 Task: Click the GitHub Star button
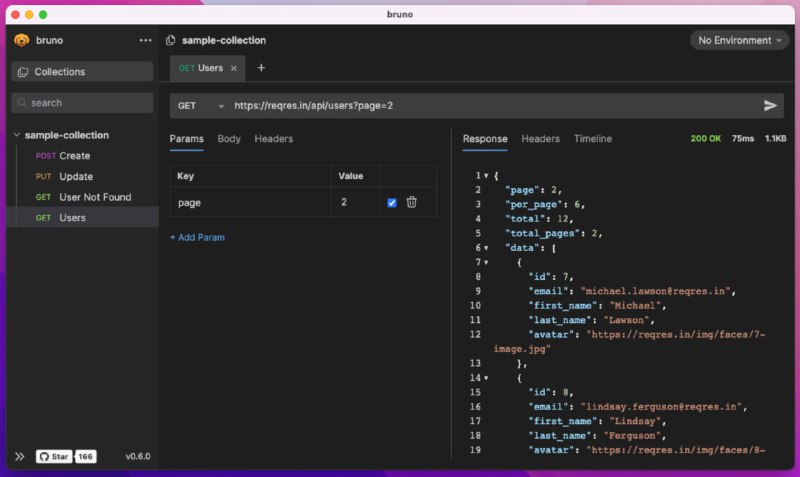pos(54,456)
